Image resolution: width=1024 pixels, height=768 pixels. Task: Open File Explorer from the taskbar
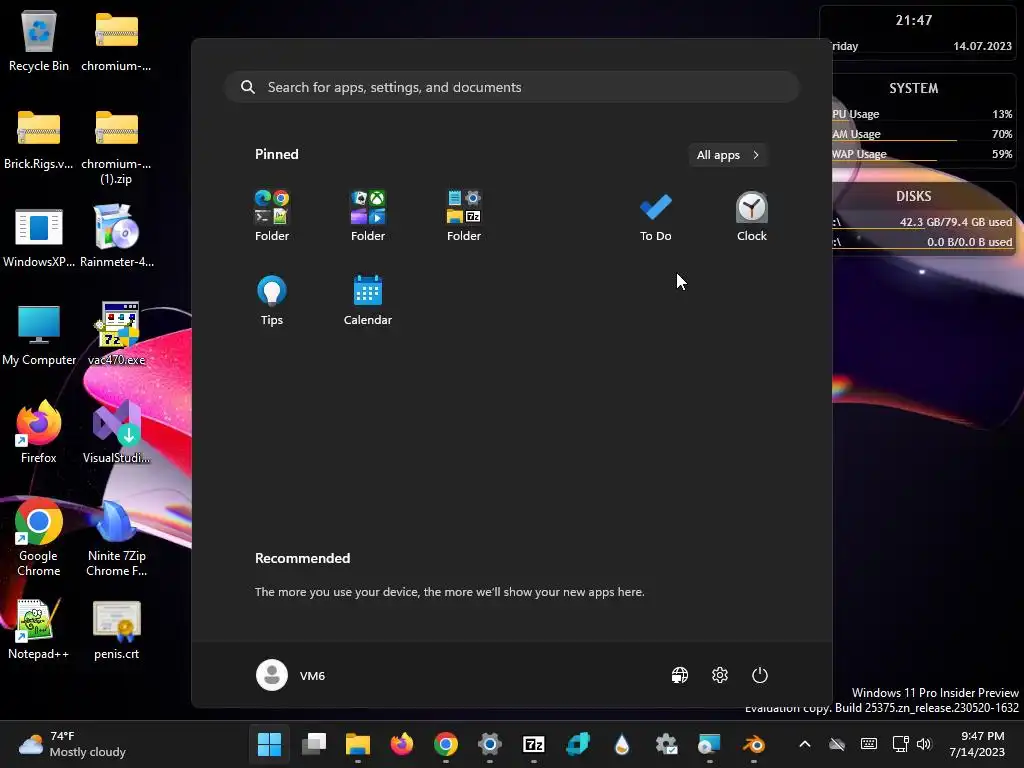[358, 744]
